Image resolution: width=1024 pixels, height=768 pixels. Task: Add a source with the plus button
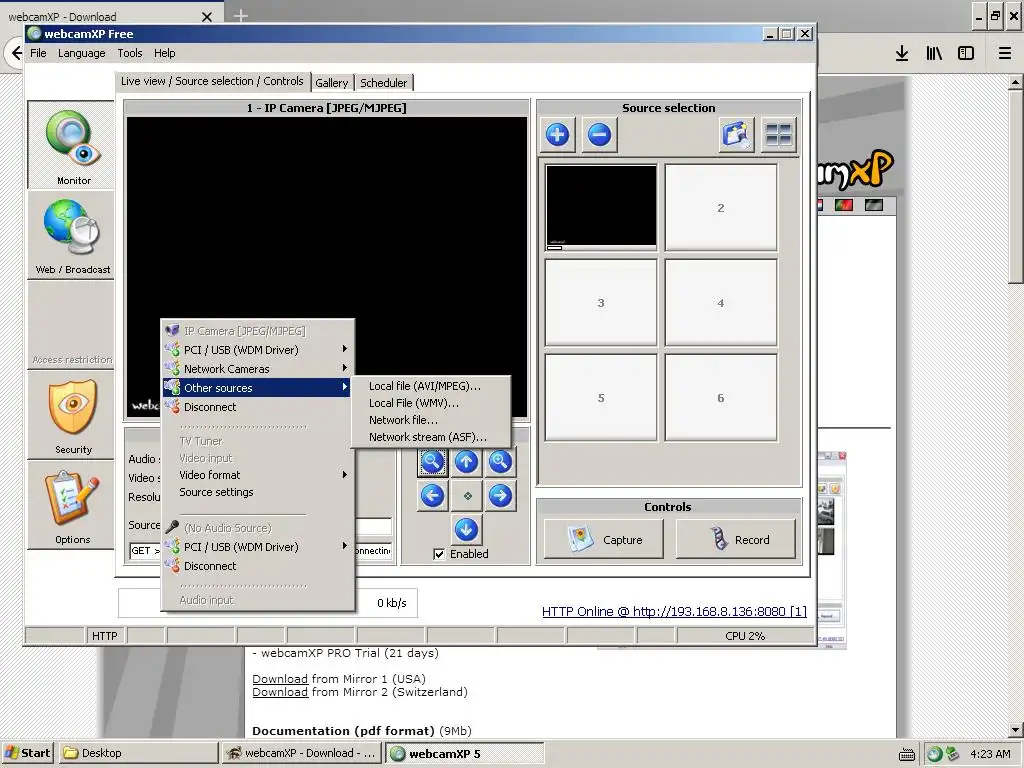pyautogui.click(x=557, y=135)
